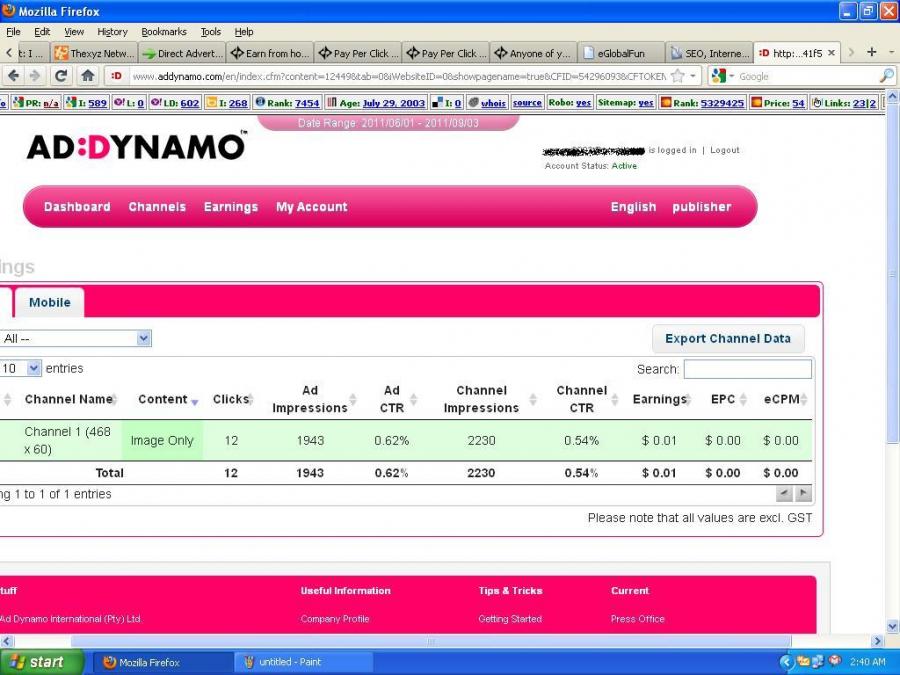Open the Help menu

point(243,32)
